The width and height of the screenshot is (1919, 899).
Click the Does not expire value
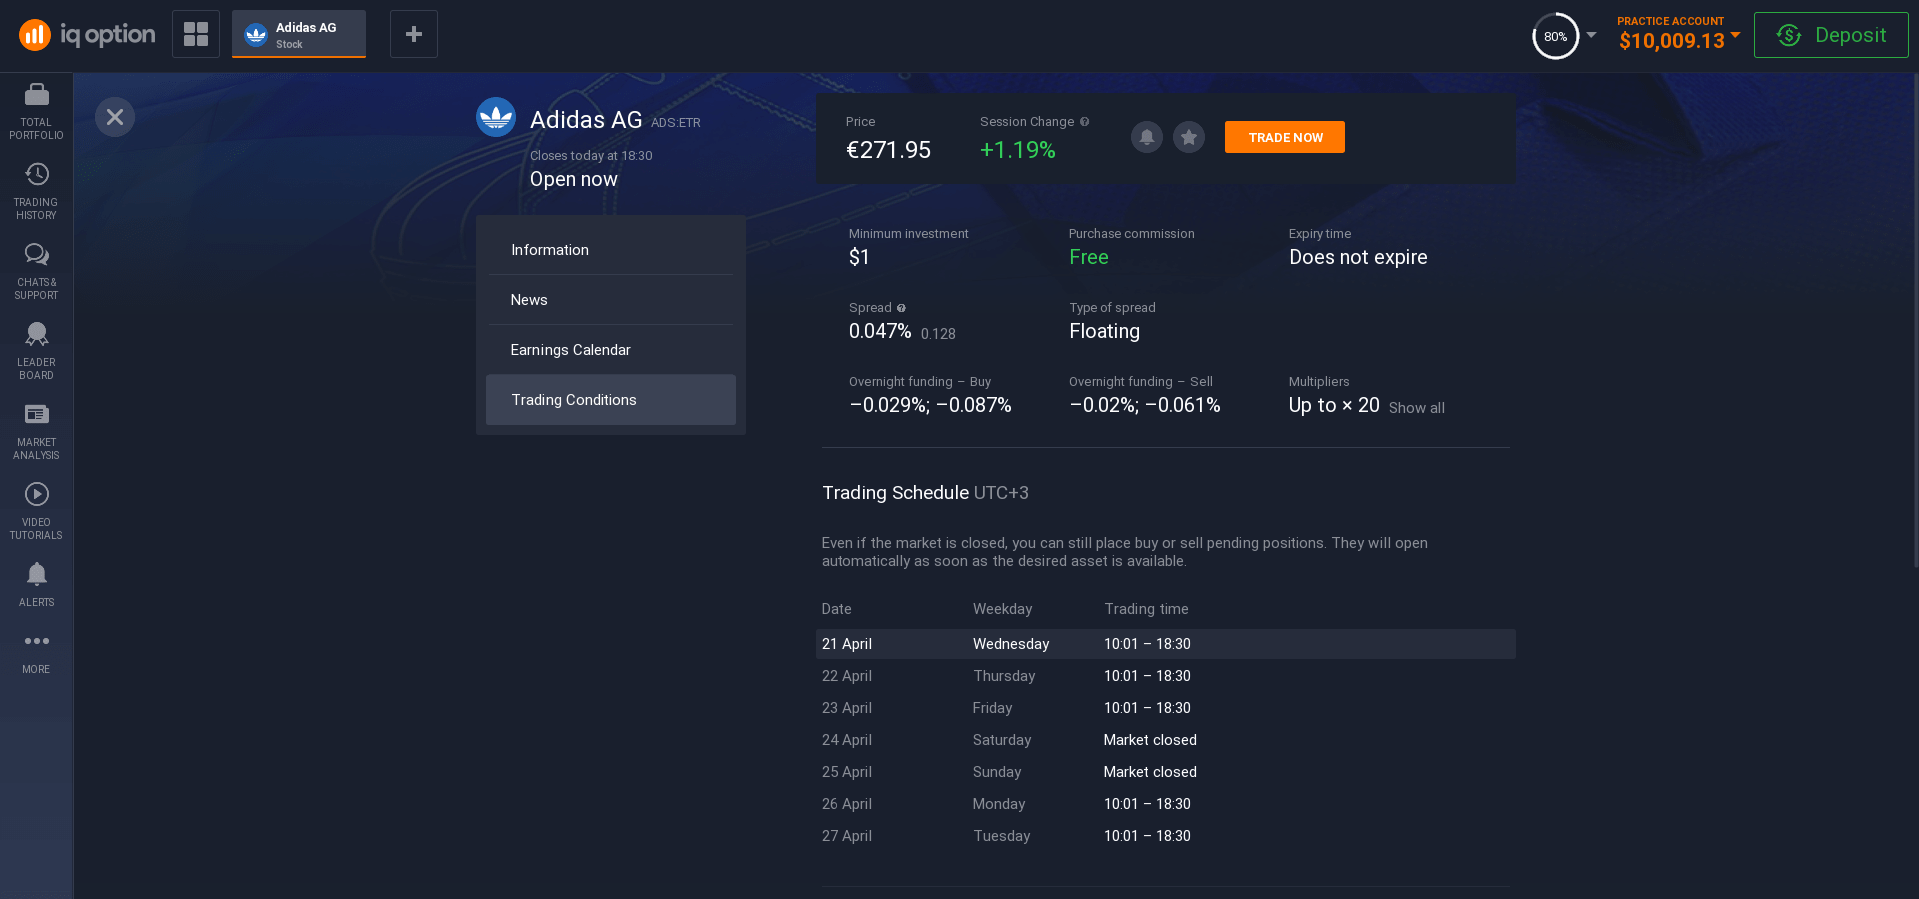point(1358,257)
